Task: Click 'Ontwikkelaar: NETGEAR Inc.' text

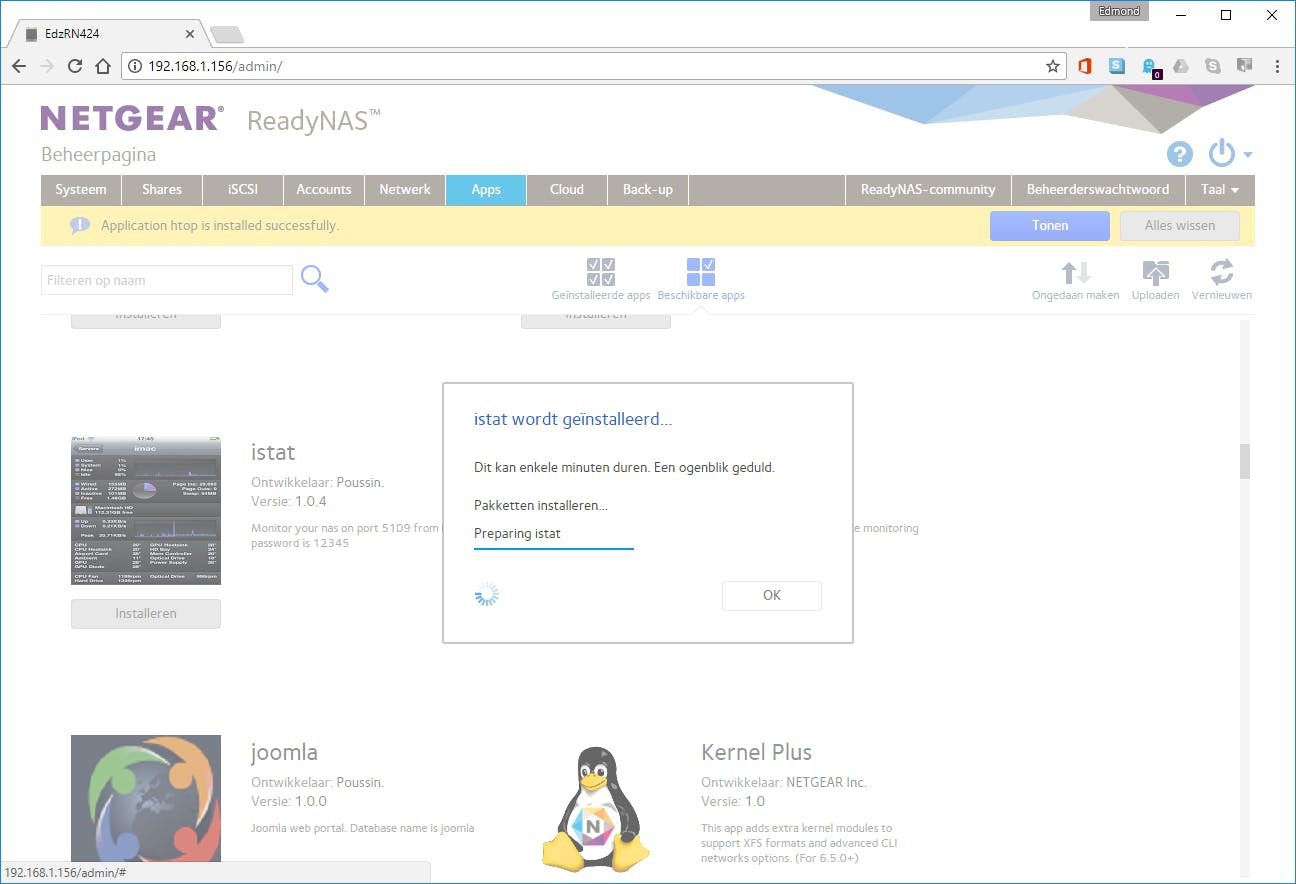Action: [x=784, y=782]
